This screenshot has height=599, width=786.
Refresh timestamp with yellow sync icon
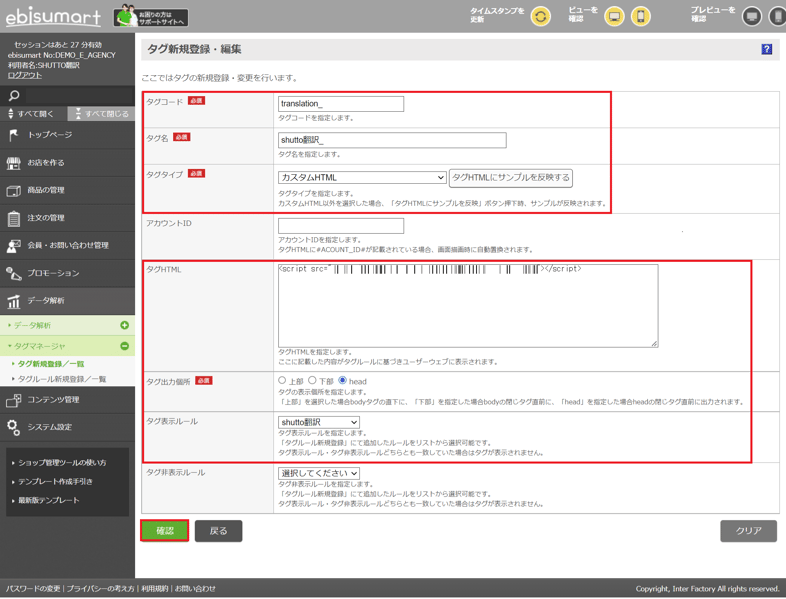(x=540, y=17)
